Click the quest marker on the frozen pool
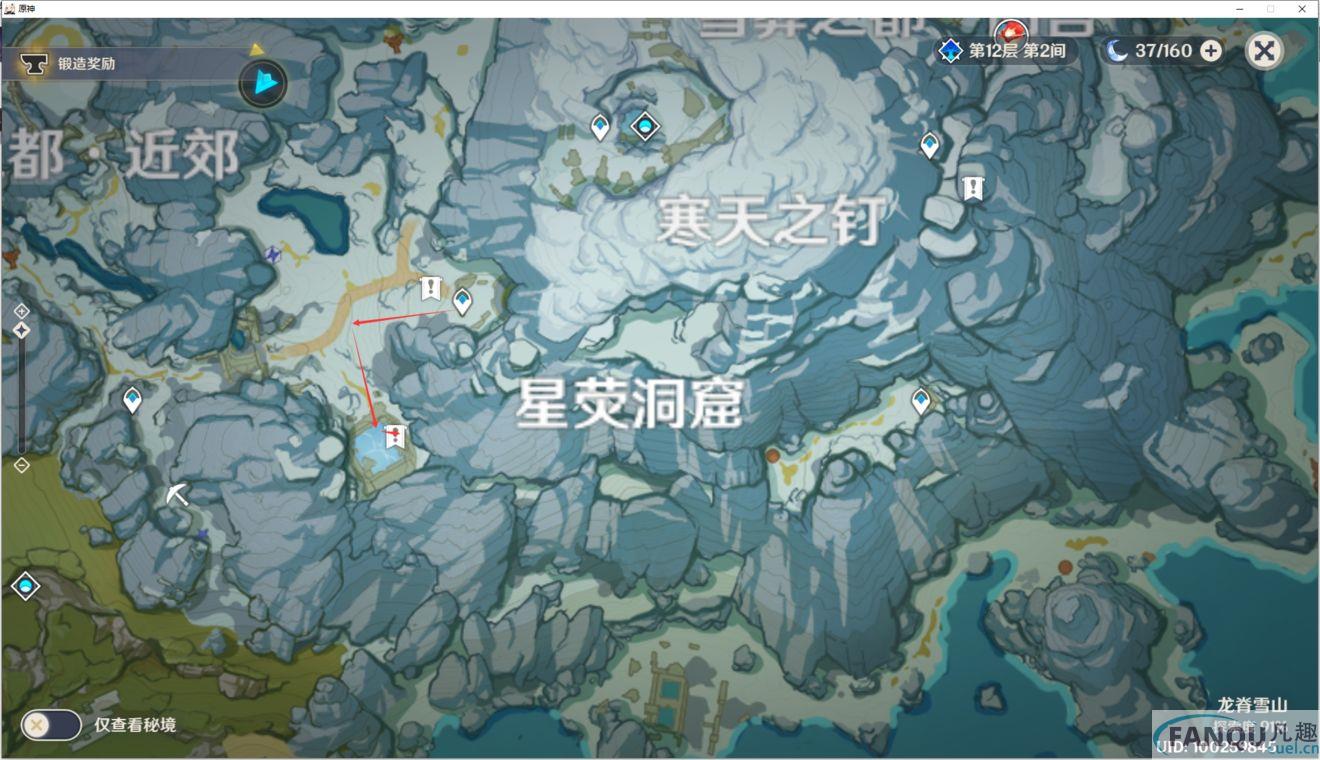Viewport: 1320px width, 760px height. coord(396,435)
